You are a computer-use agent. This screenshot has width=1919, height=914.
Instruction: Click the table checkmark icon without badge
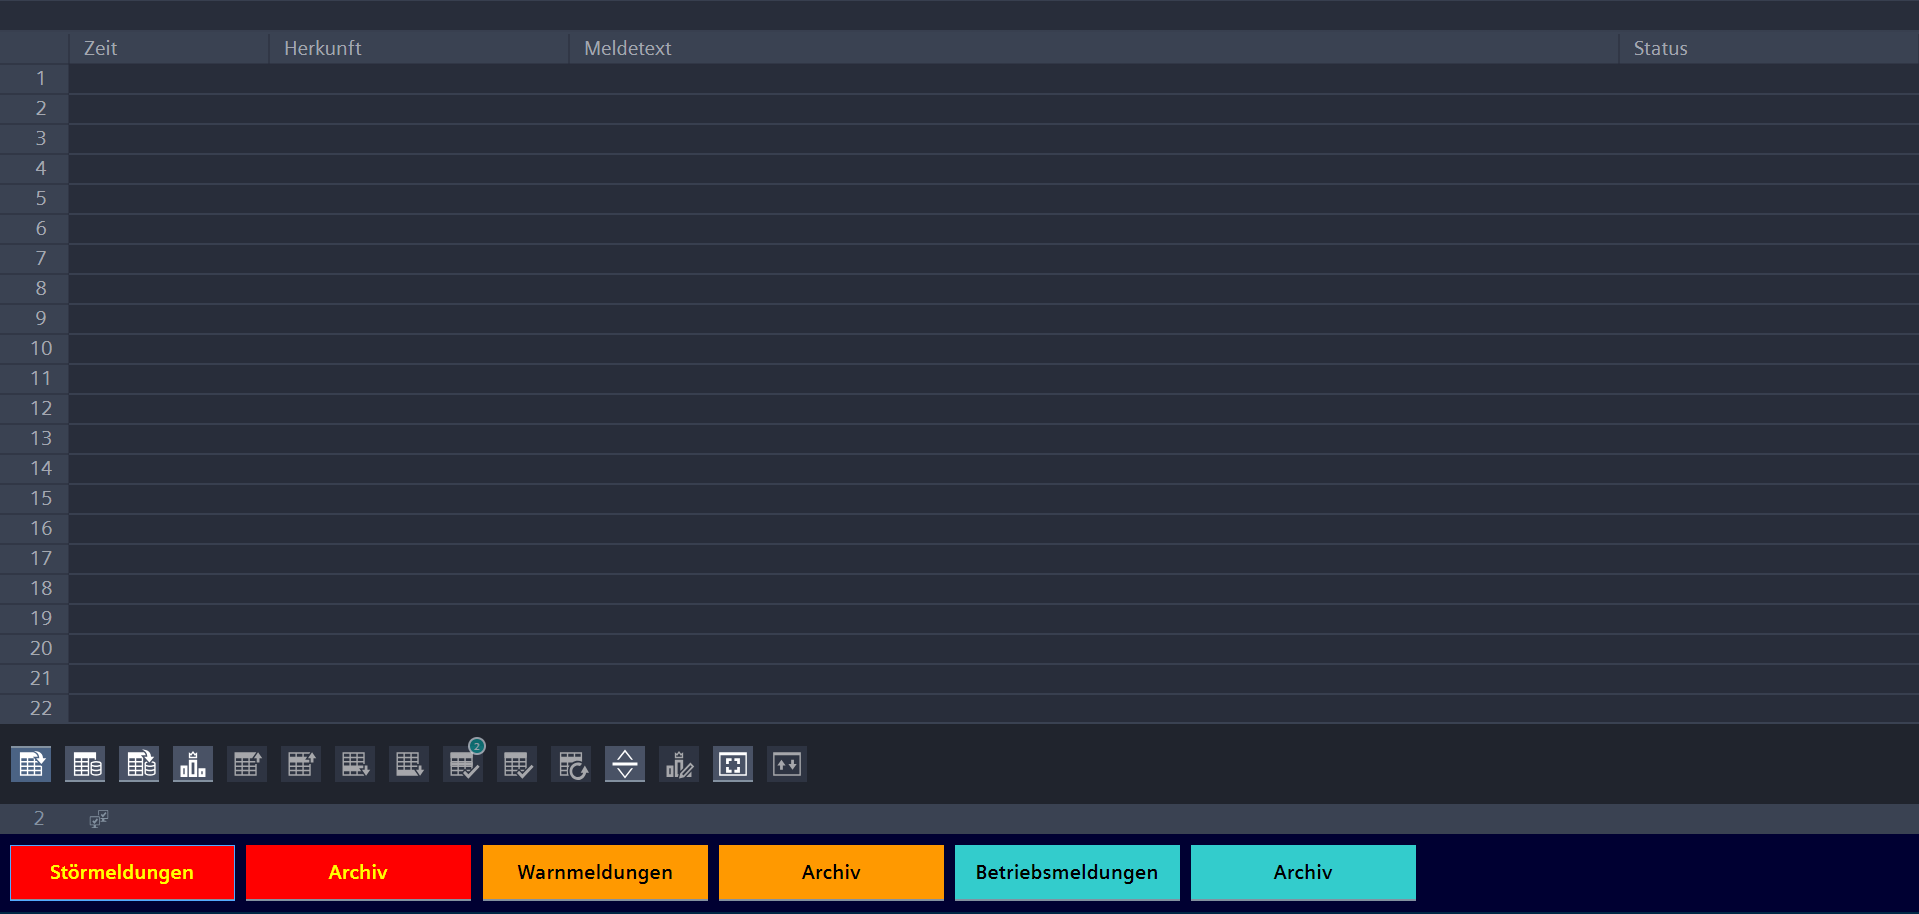point(517,765)
